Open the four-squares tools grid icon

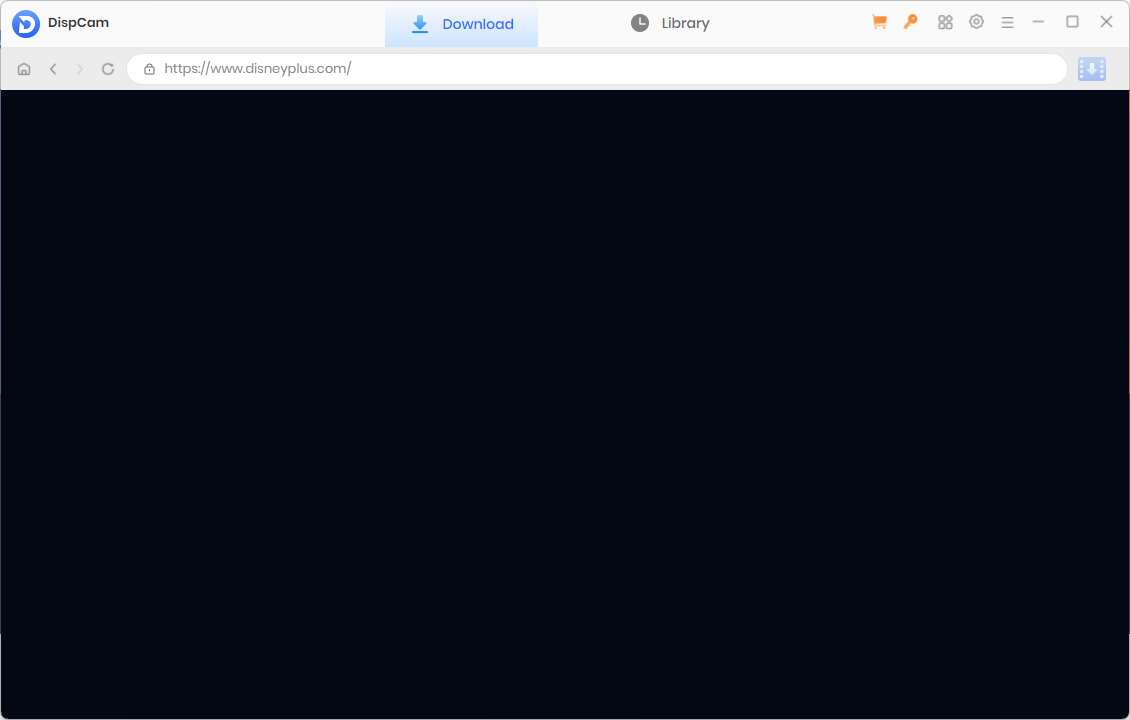(945, 22)
